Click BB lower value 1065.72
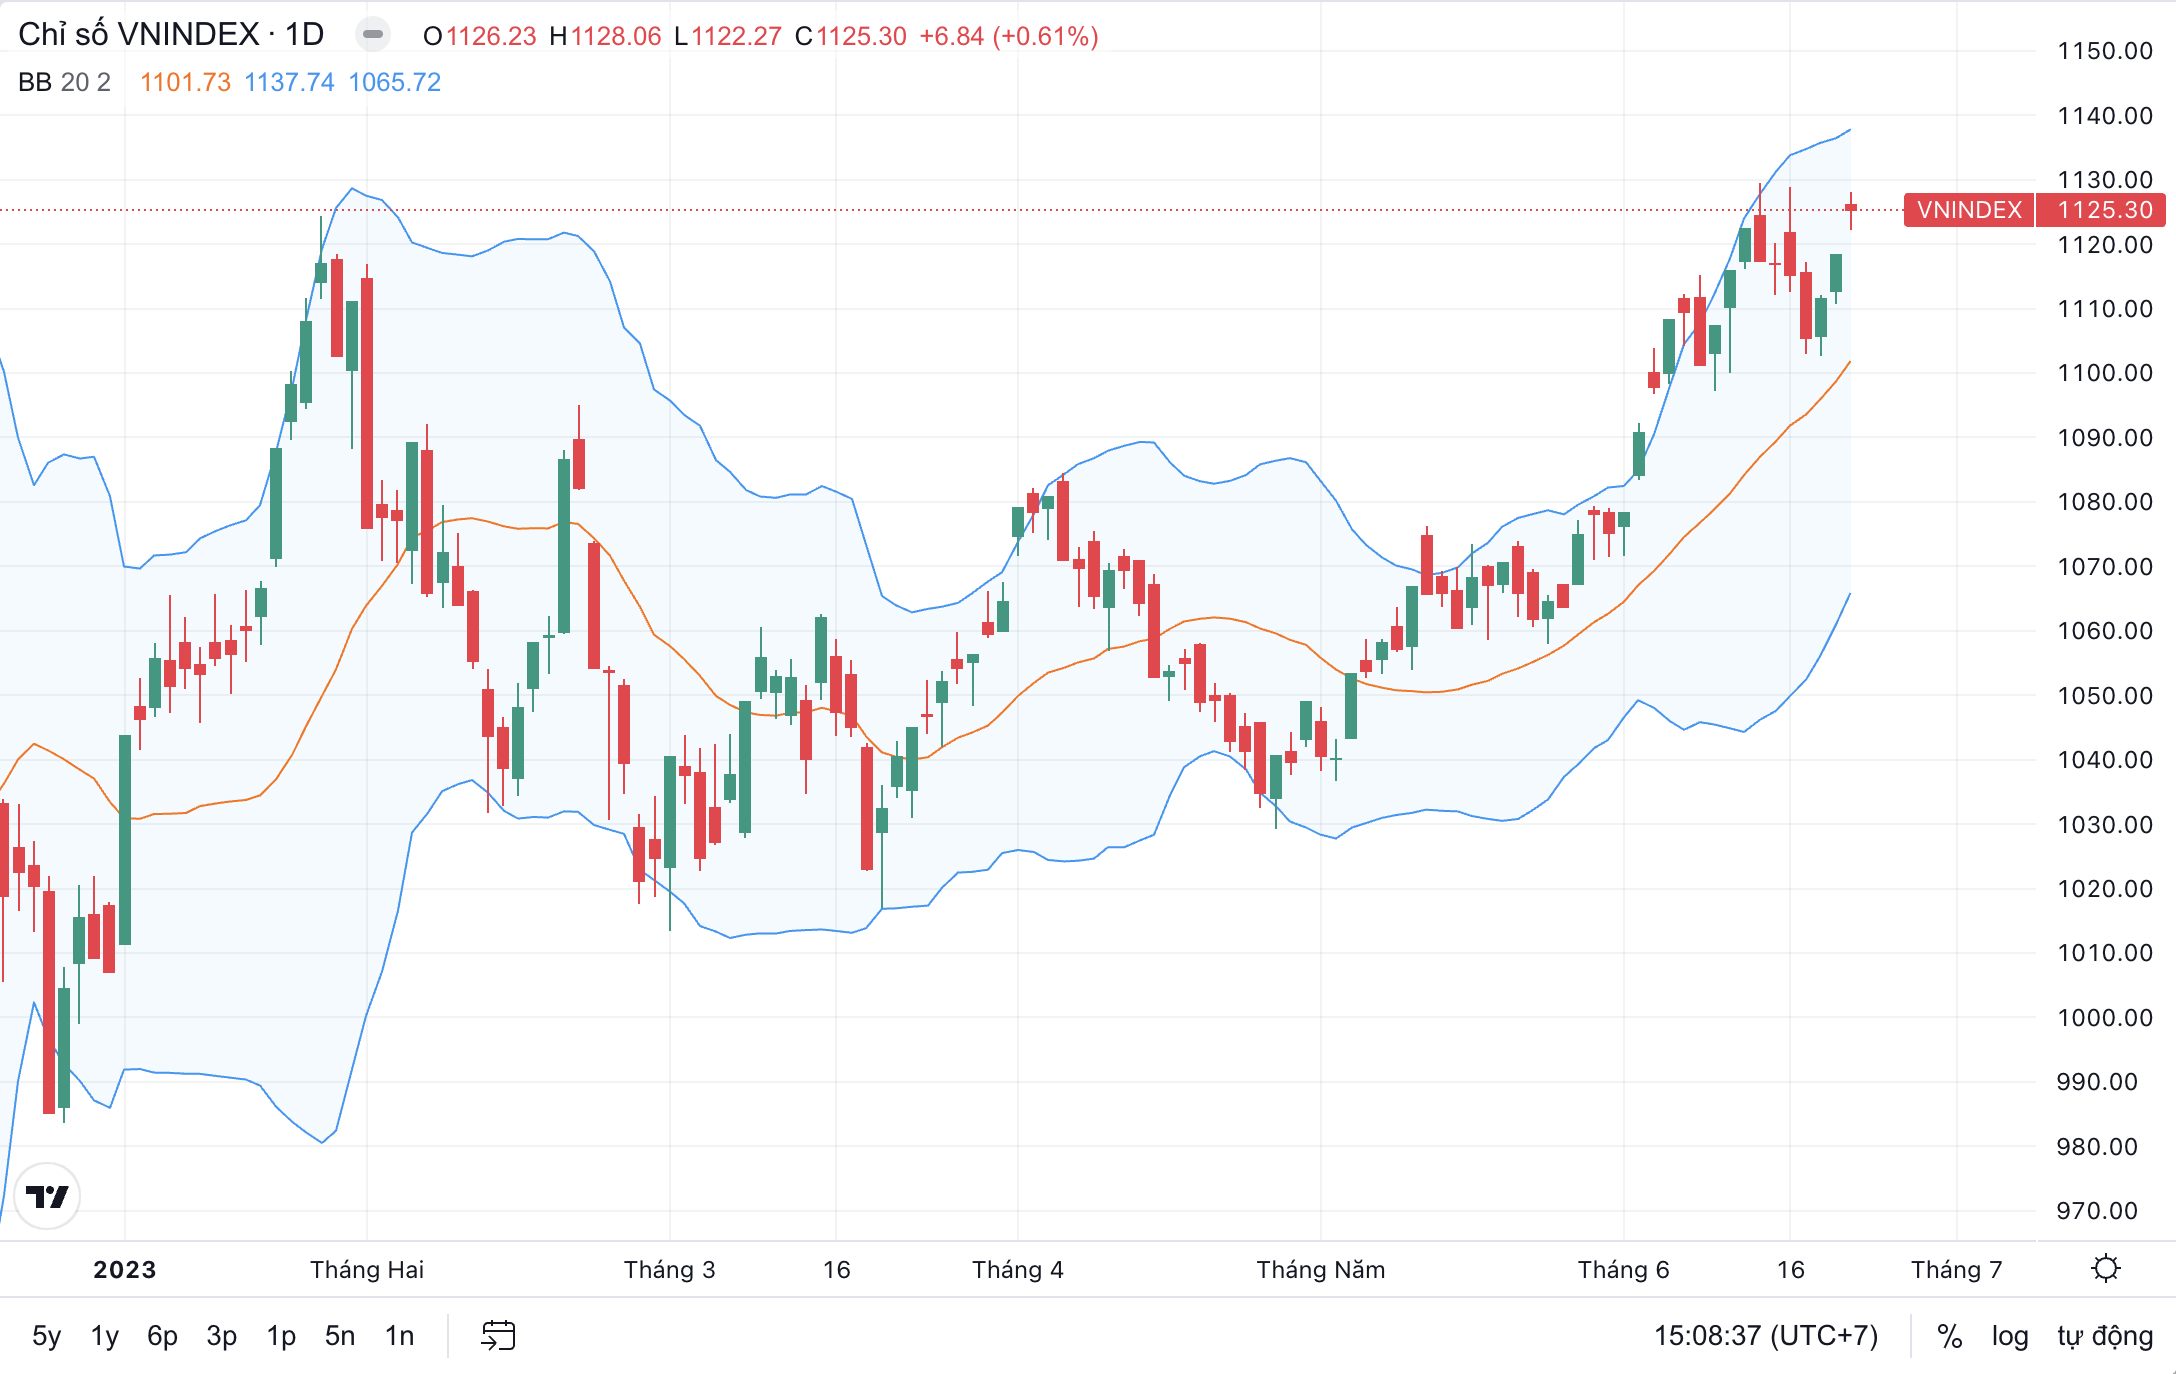The image size is (2176, 1374). point(394,82)
